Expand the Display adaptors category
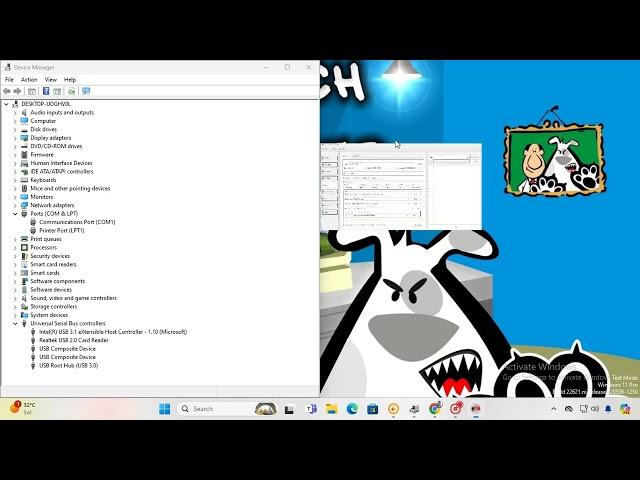This screenshot has width=640, height=480. point(16,138)
